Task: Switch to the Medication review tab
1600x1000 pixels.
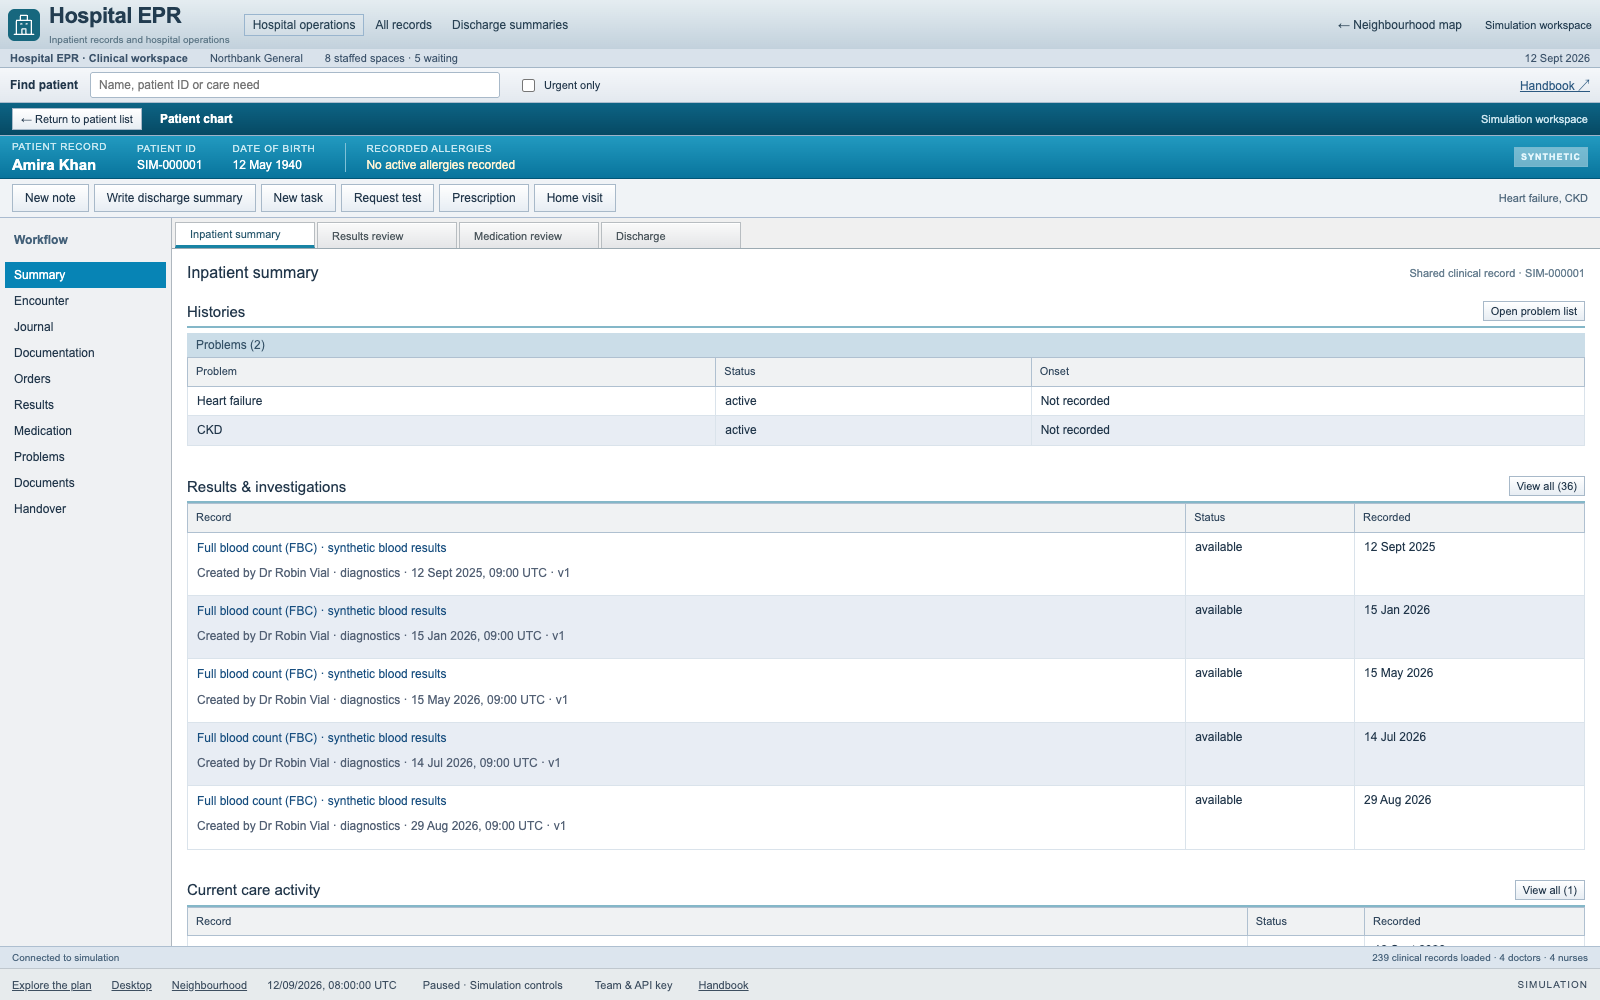Action: tap(529, 236)
